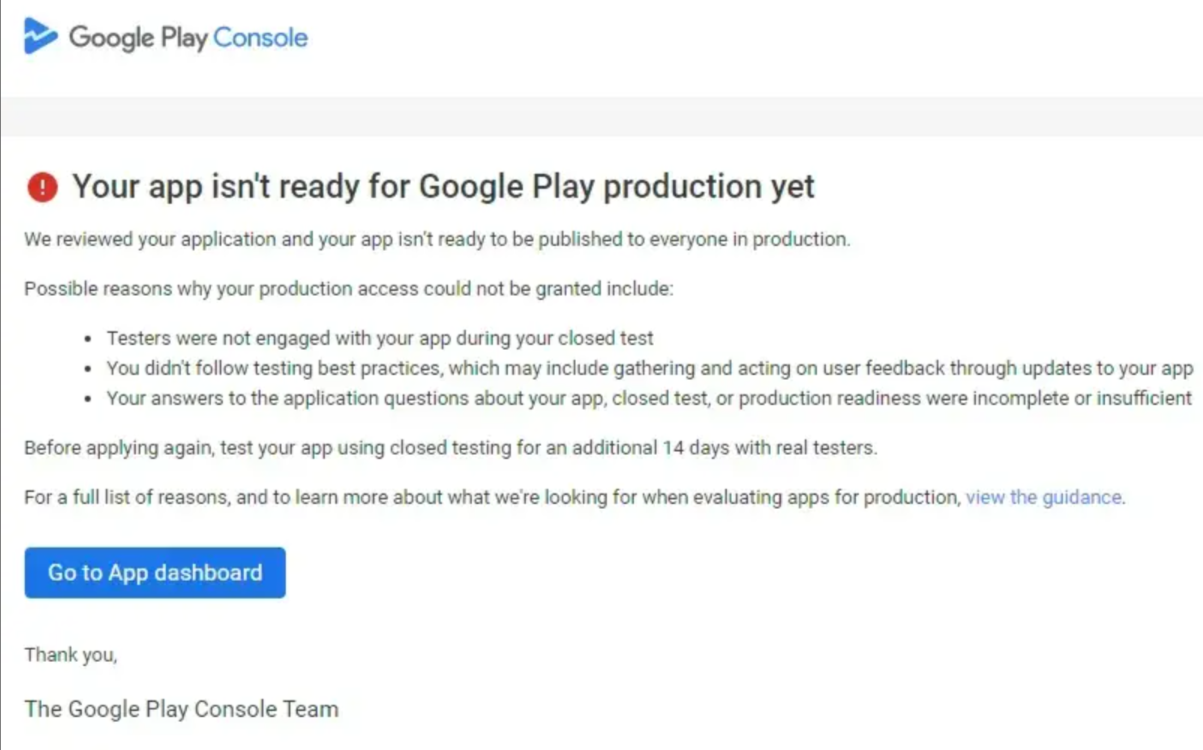Click the app isn't ready heading

(443, 187)
